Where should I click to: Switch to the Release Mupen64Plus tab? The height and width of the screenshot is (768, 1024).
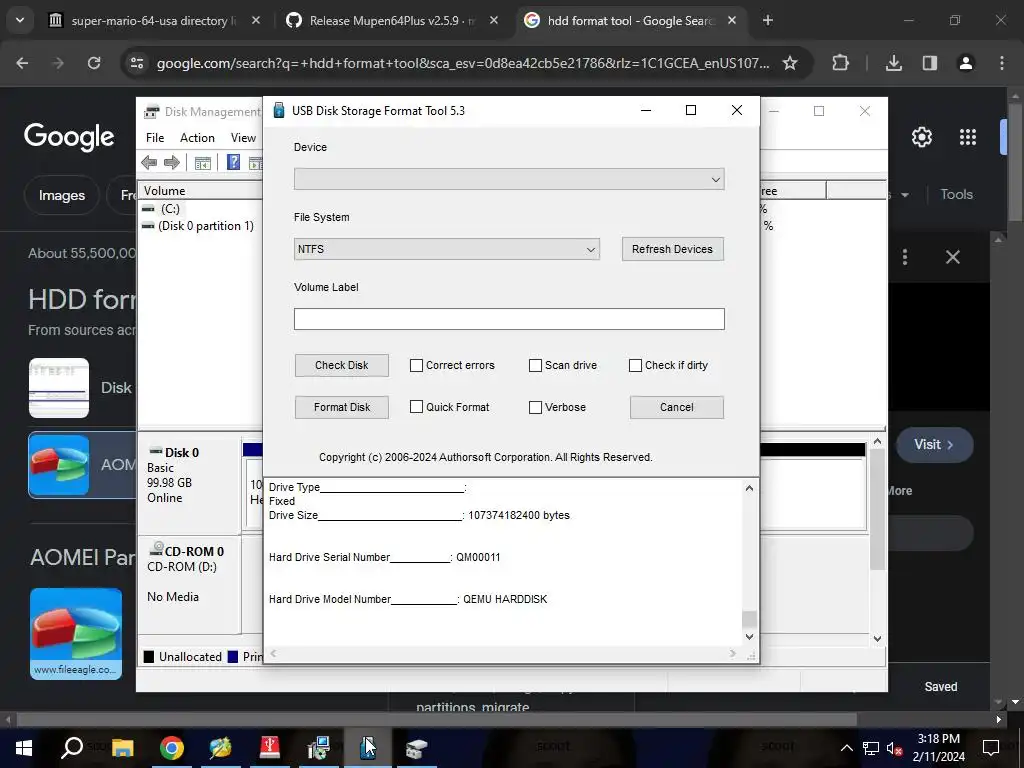(x=392, y=20)
